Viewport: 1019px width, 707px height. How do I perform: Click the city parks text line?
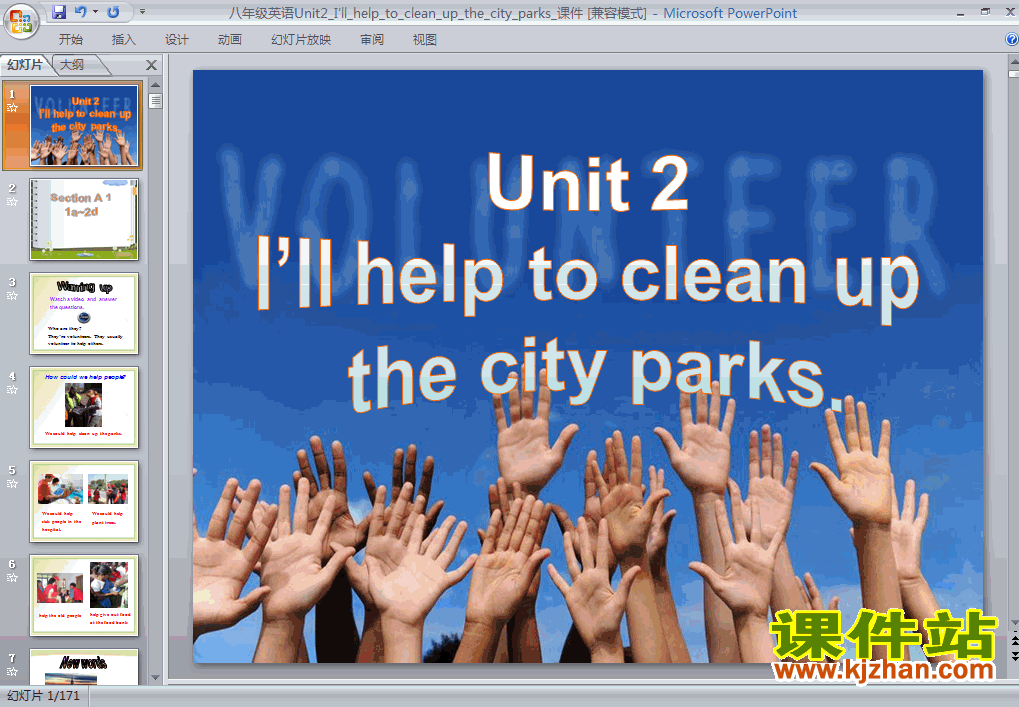(x=595, y=374)
